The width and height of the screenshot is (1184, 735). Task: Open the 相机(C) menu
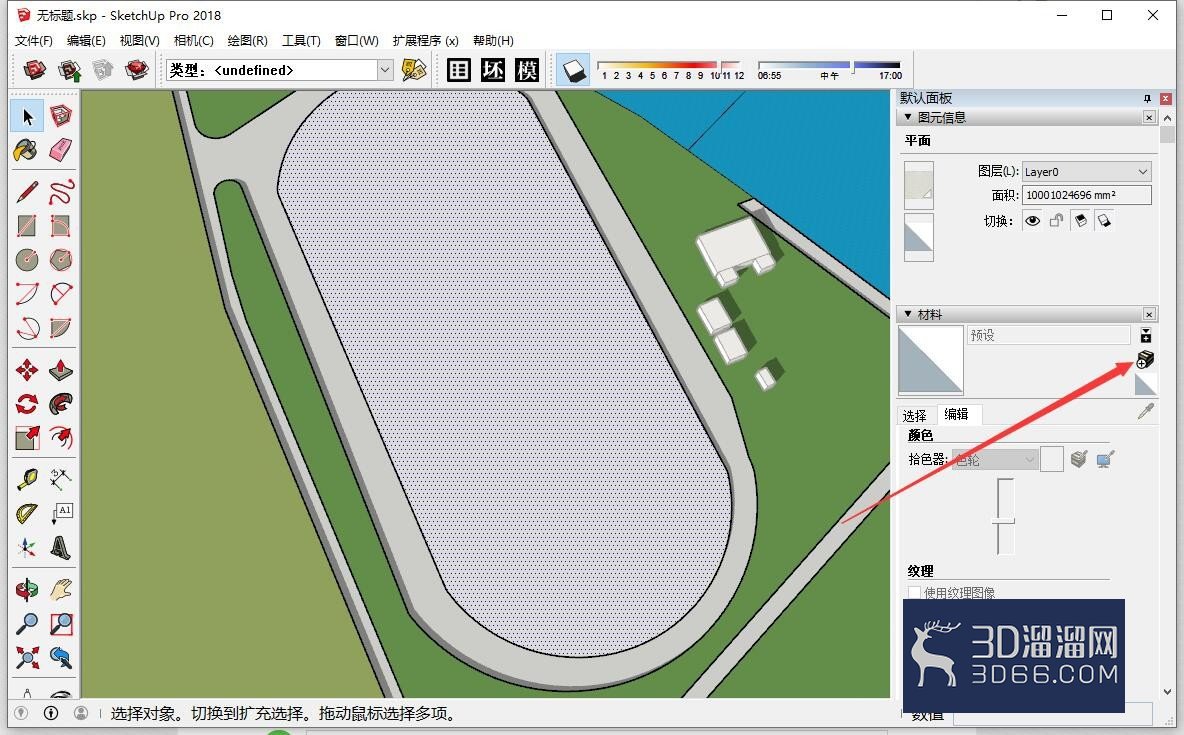click(x=193, y=40)
